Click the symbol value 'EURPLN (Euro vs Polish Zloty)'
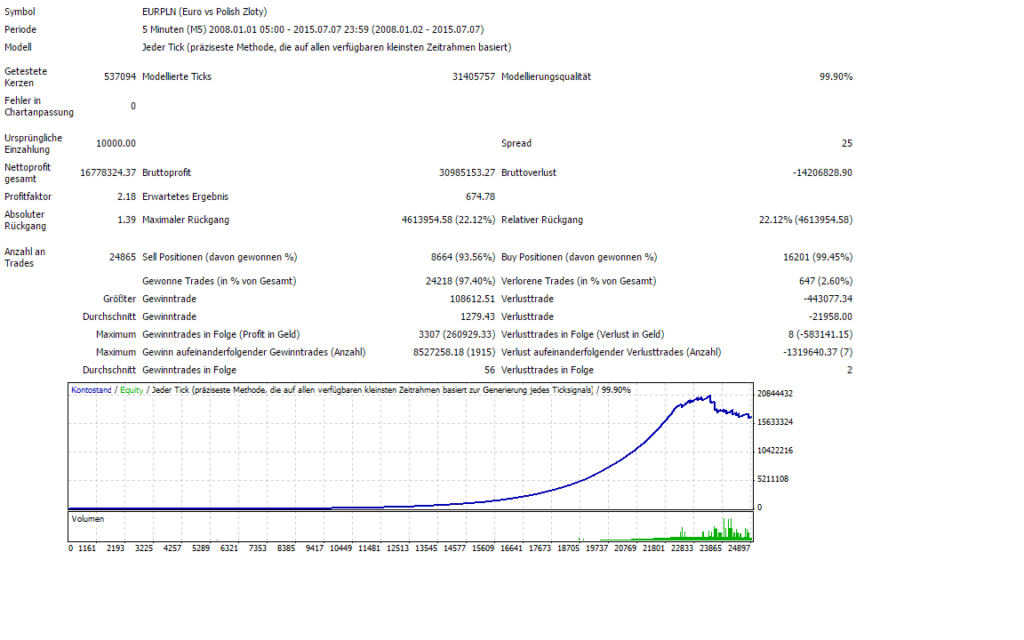 click(x=204, y=12)
